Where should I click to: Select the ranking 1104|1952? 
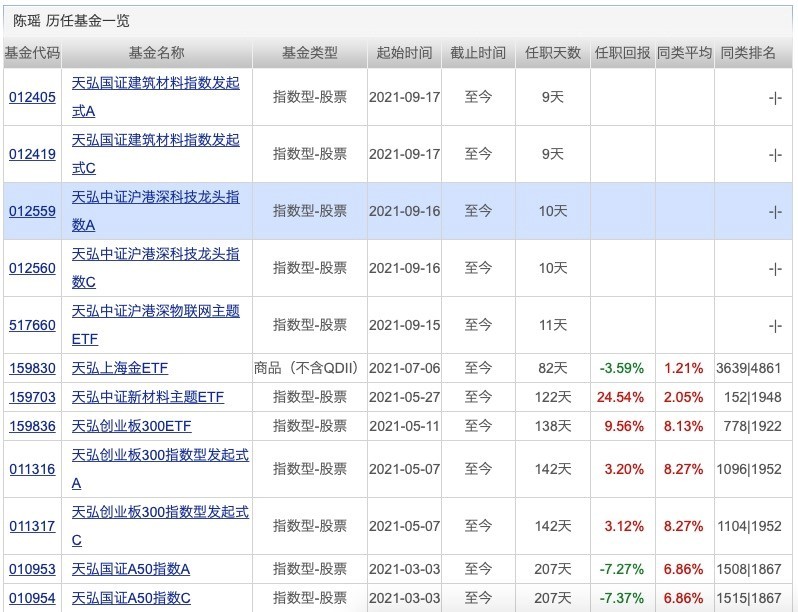(749, 526)
